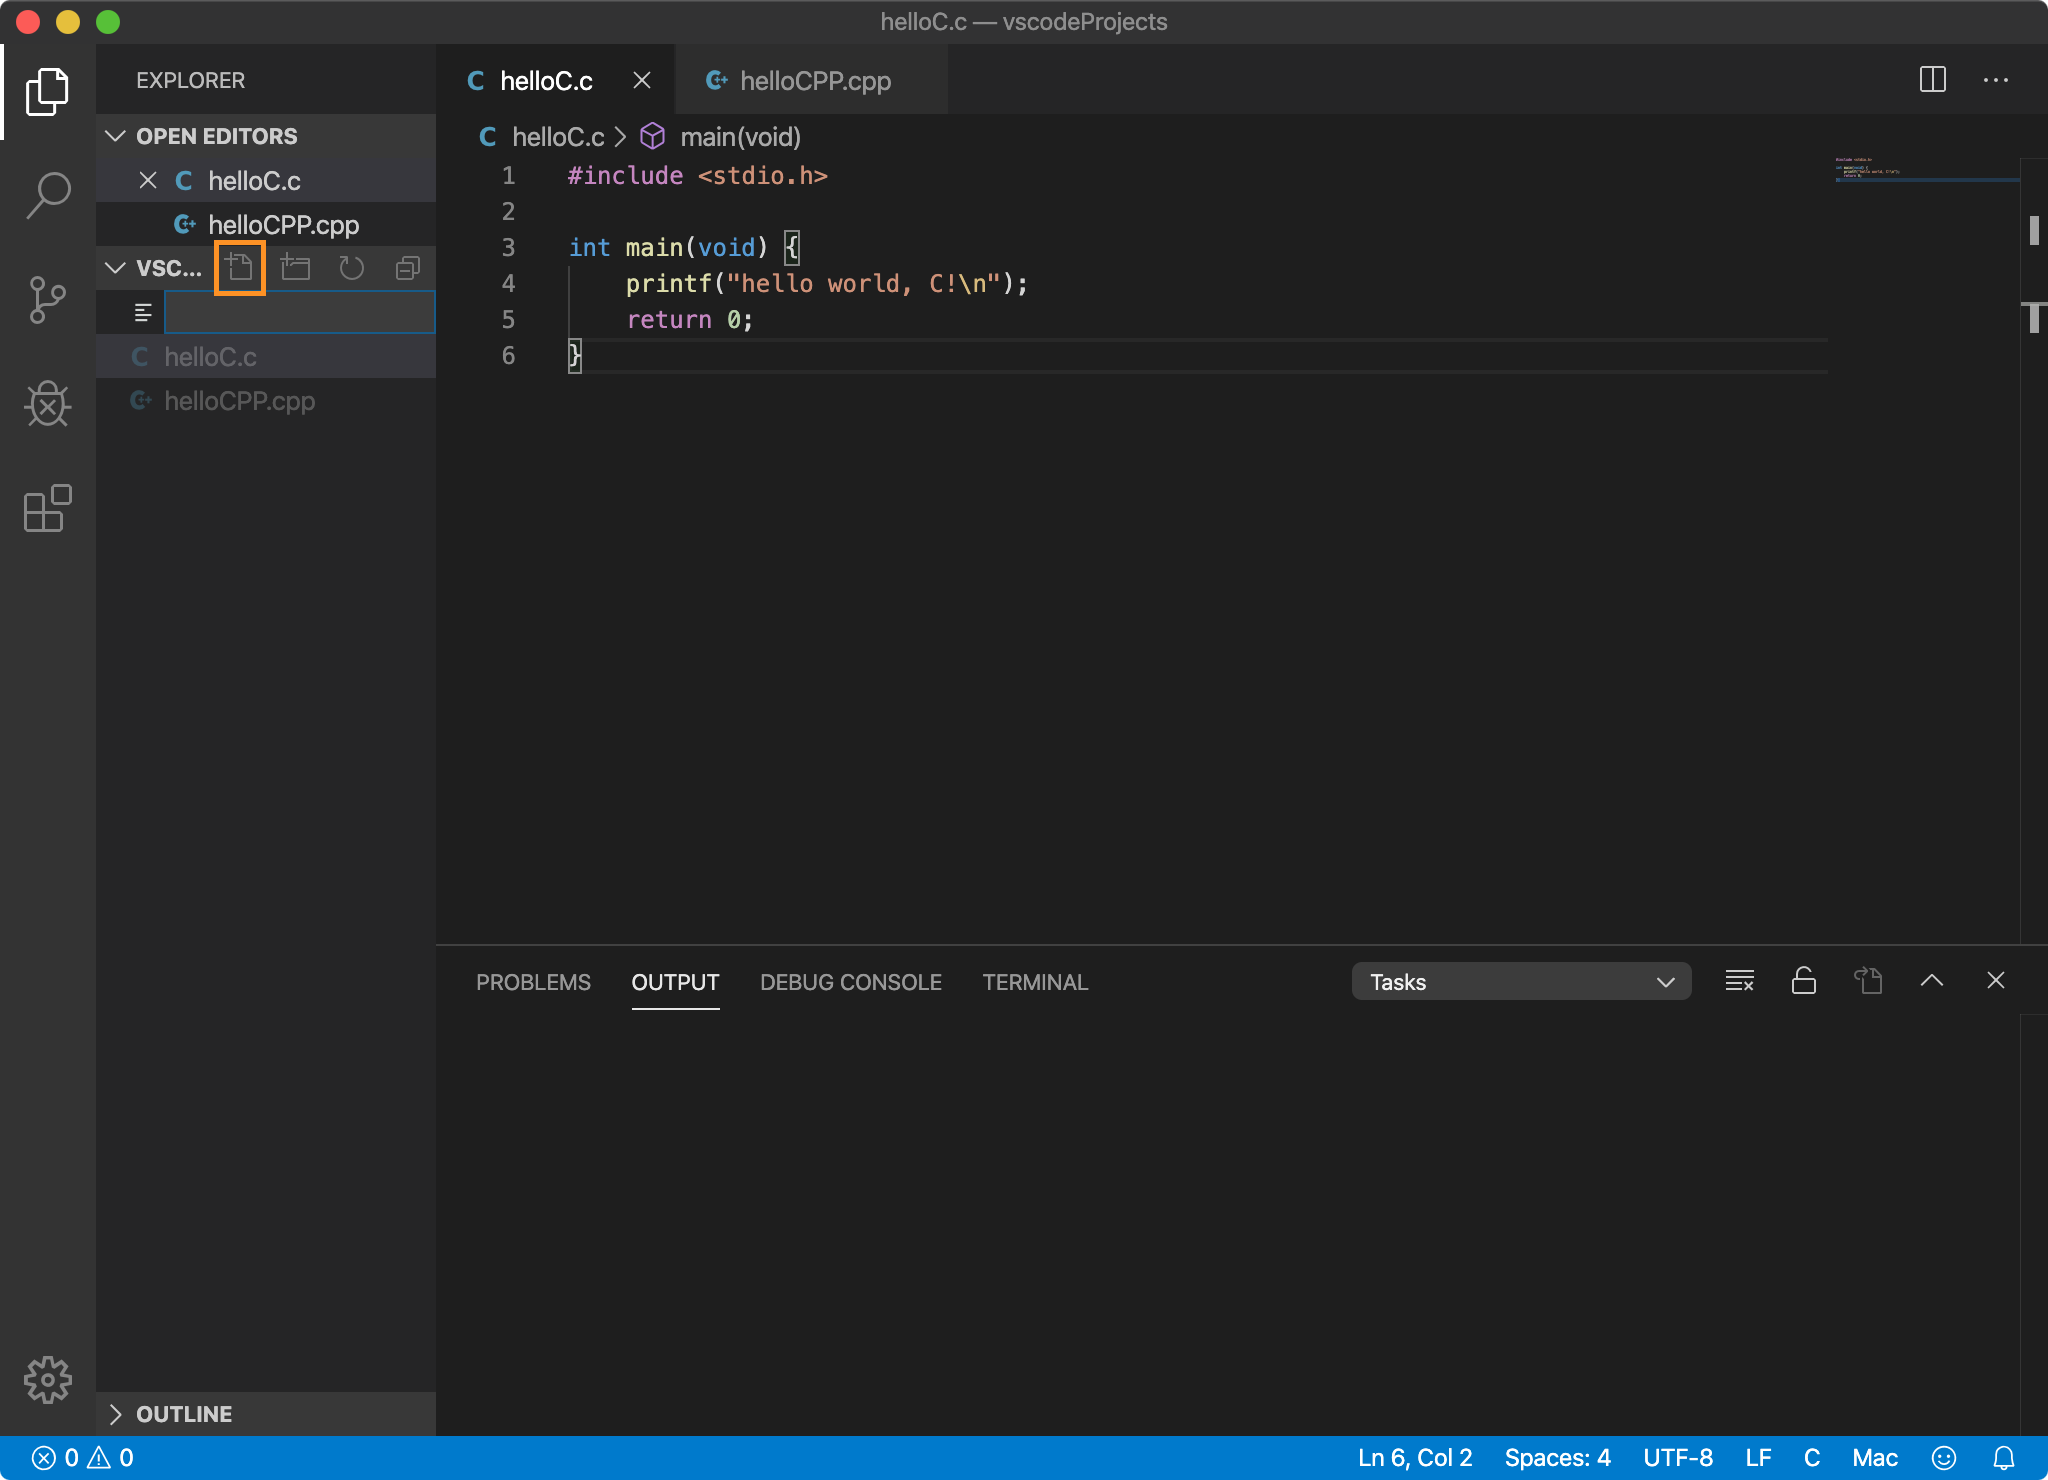Switch to the TERMINAL panel tab

click(1034, 982)
